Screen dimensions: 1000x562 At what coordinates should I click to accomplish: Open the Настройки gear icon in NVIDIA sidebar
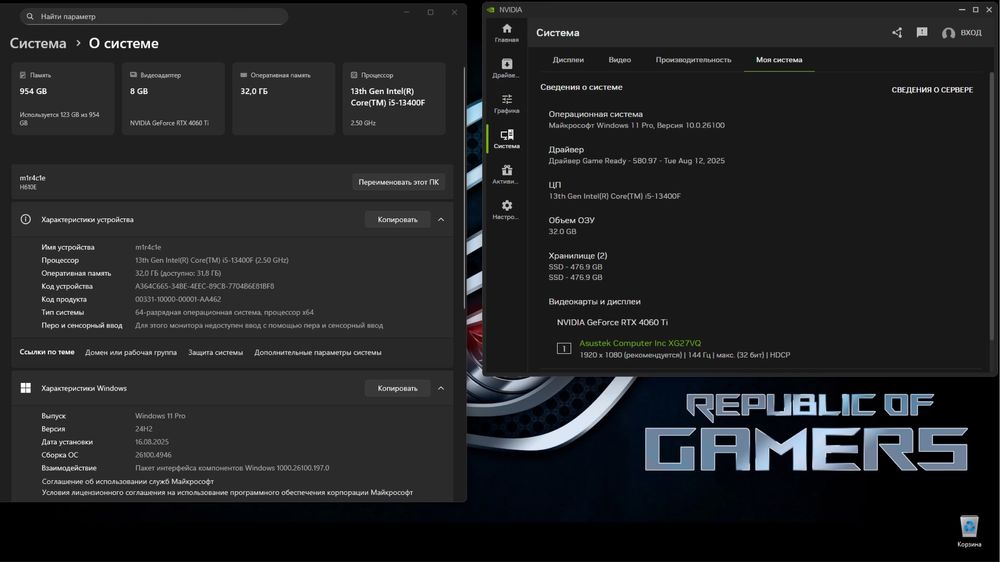point(506,205)
